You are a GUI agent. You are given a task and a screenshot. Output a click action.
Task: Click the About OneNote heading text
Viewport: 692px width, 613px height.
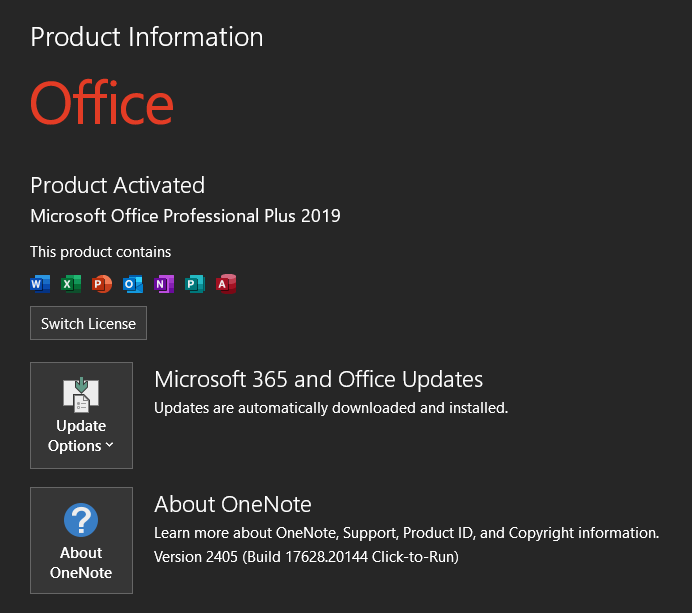coord(233,504)
